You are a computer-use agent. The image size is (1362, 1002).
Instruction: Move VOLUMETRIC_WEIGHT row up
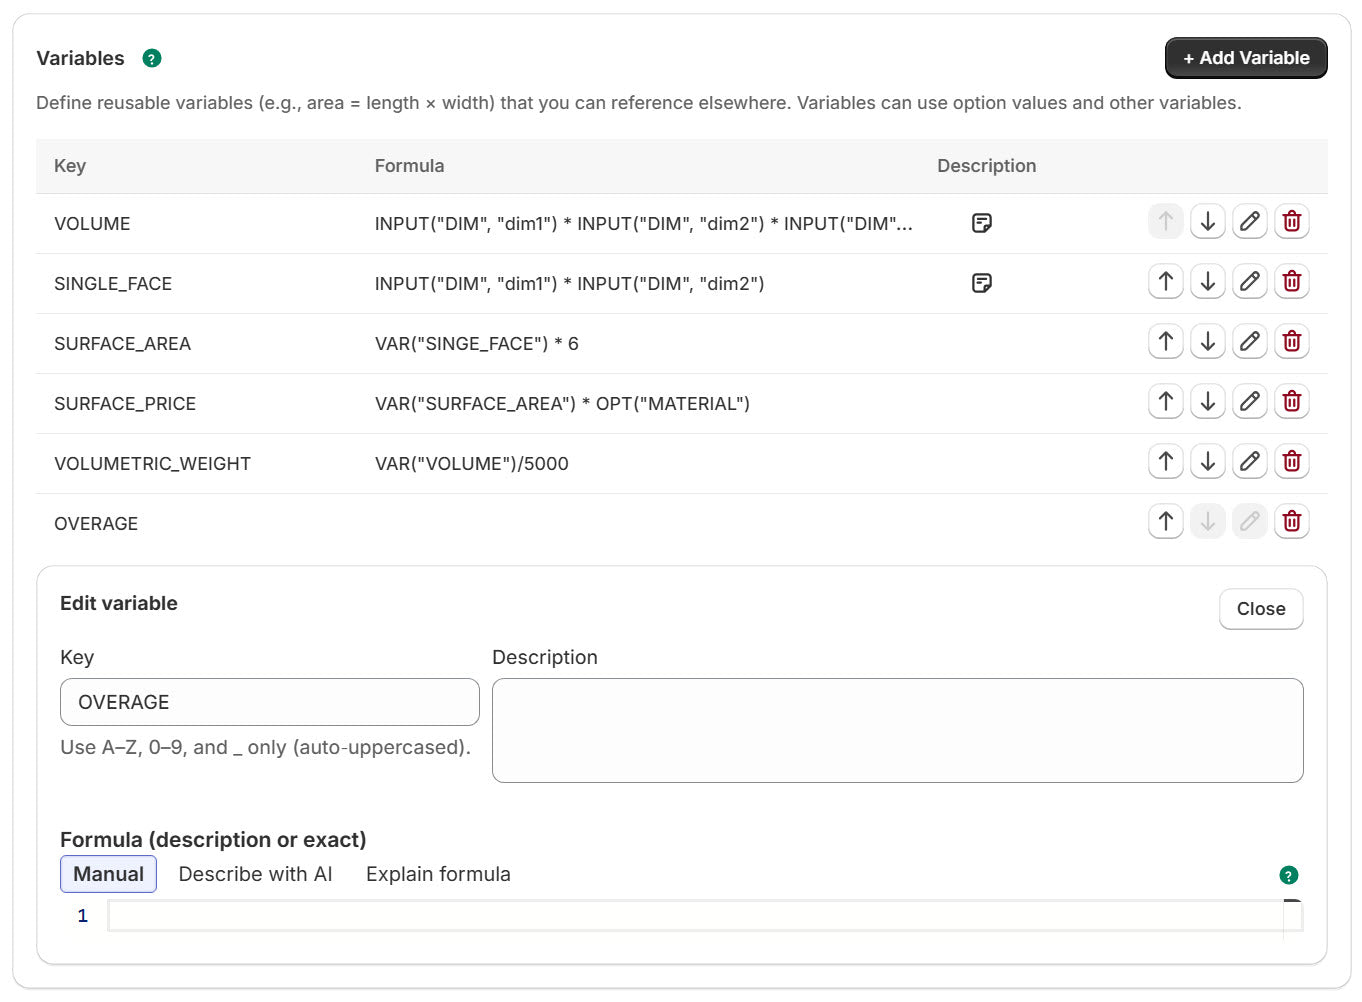[x=1166, y=462]
